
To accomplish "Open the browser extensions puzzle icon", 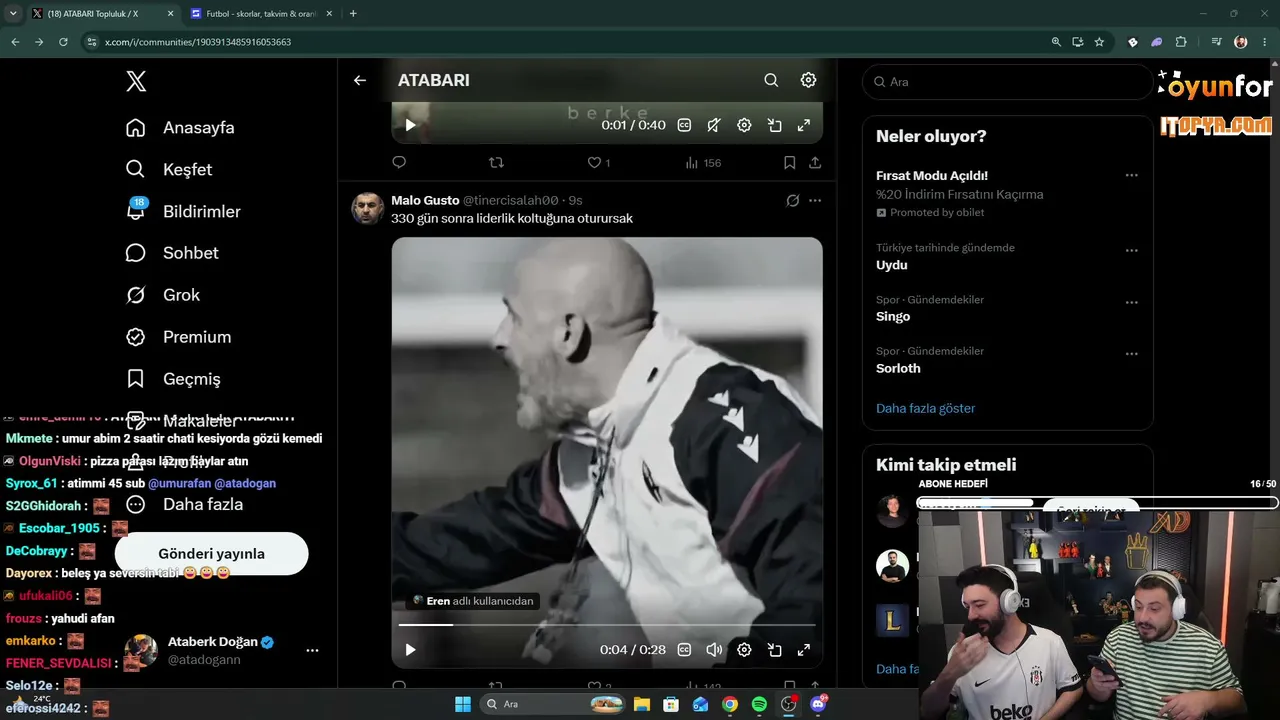I will [1181, 42].
